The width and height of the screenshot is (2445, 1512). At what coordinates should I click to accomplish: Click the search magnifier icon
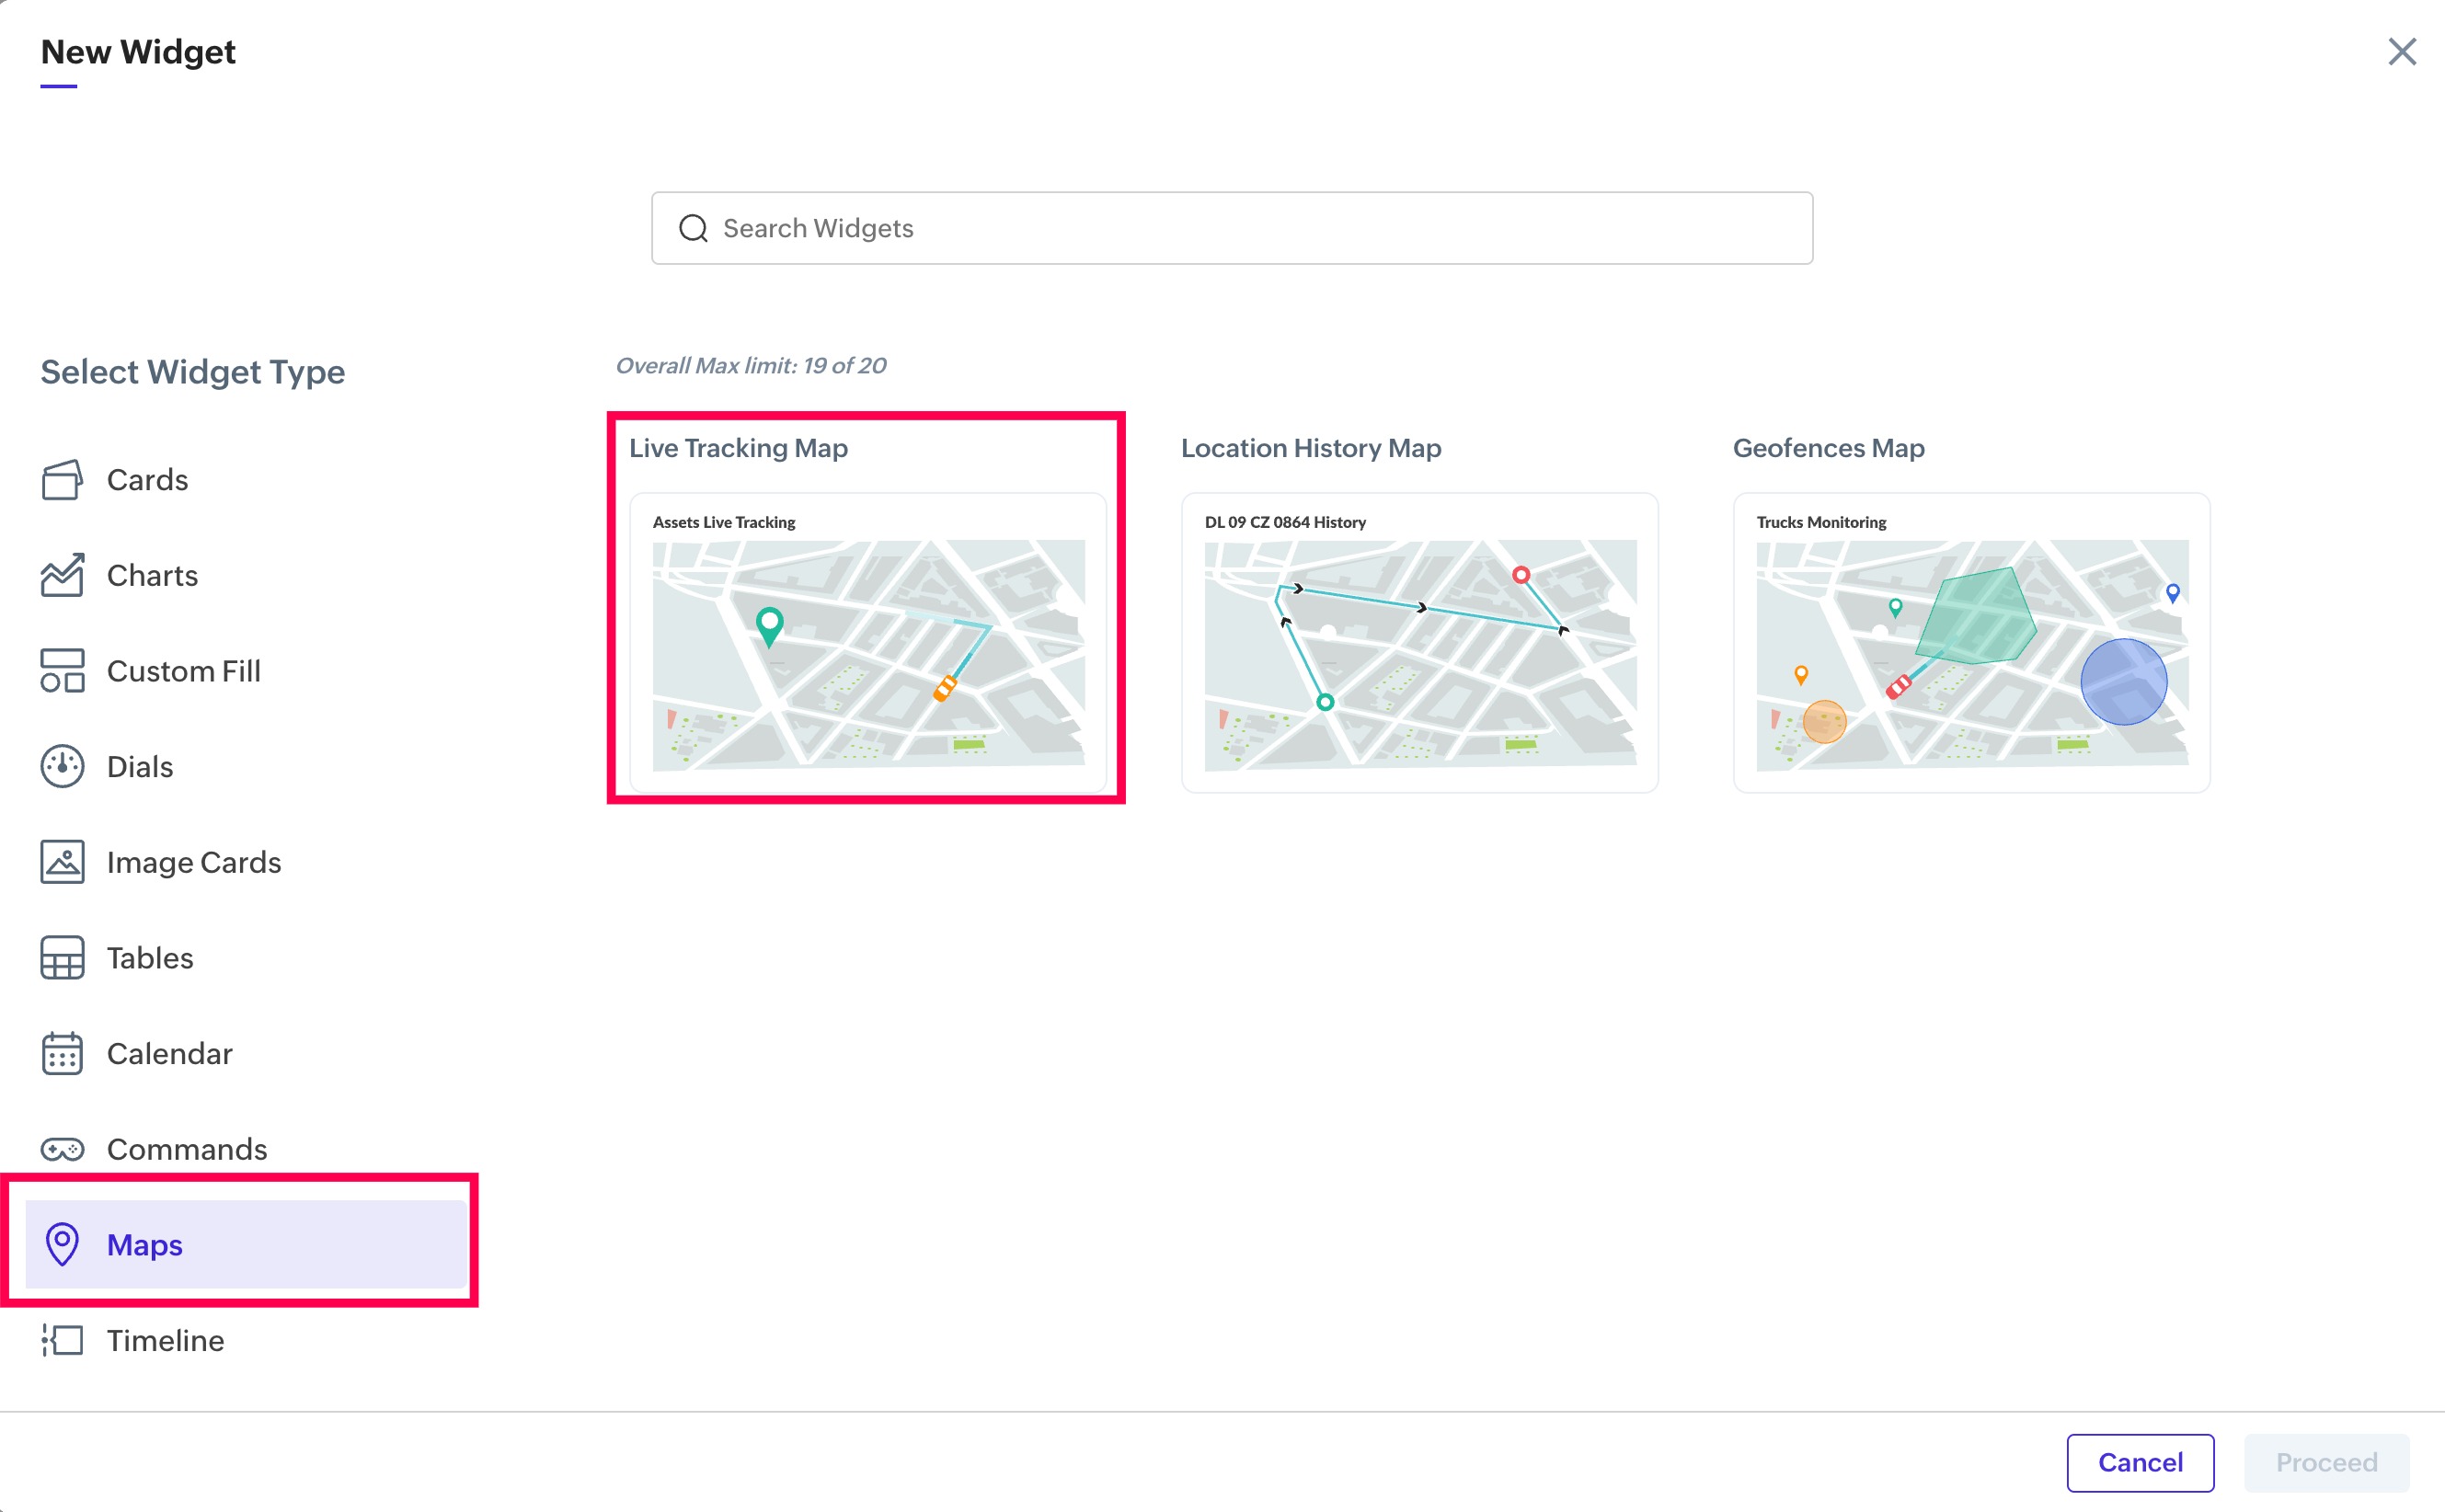[x=693, y=229]
